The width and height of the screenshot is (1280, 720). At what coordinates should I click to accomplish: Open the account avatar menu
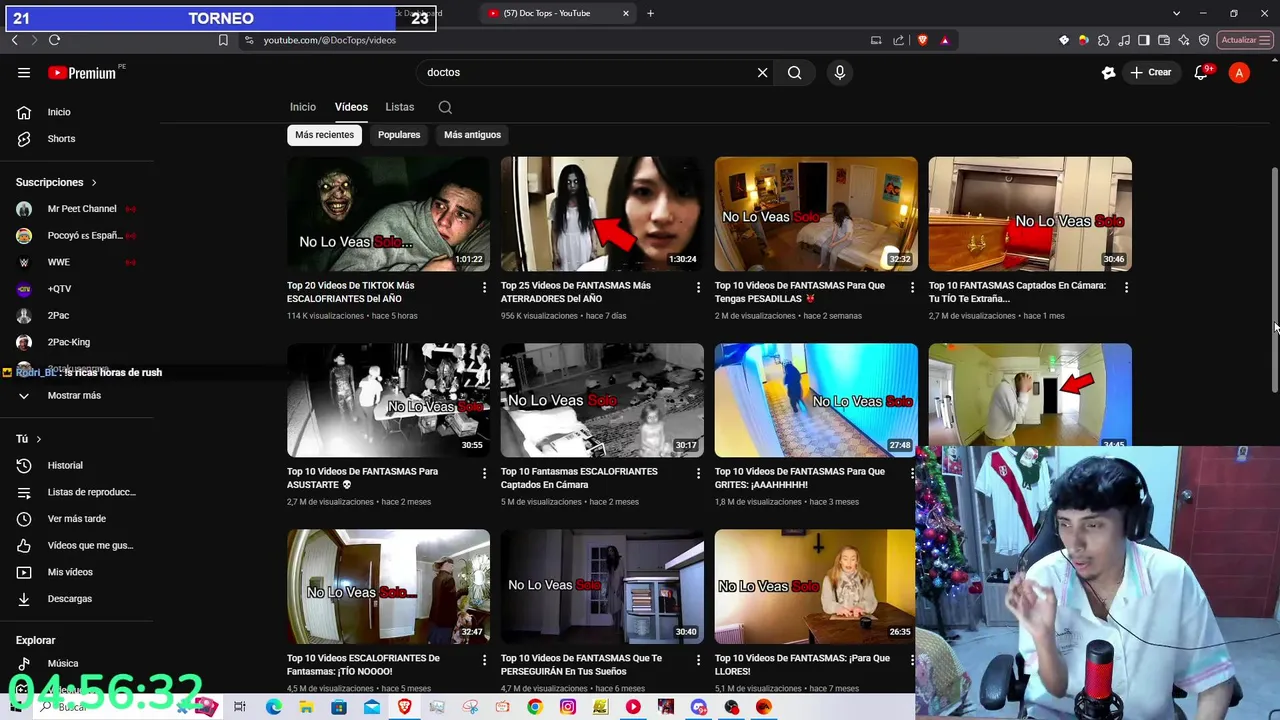click(x=1239, y=72)
